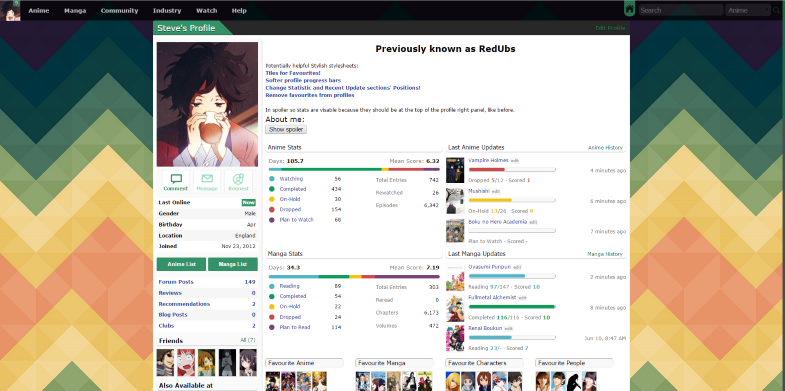Open the Watch menu
This screenshot has height=391, width=785.
pyautogui.click(x=206, y=11)
